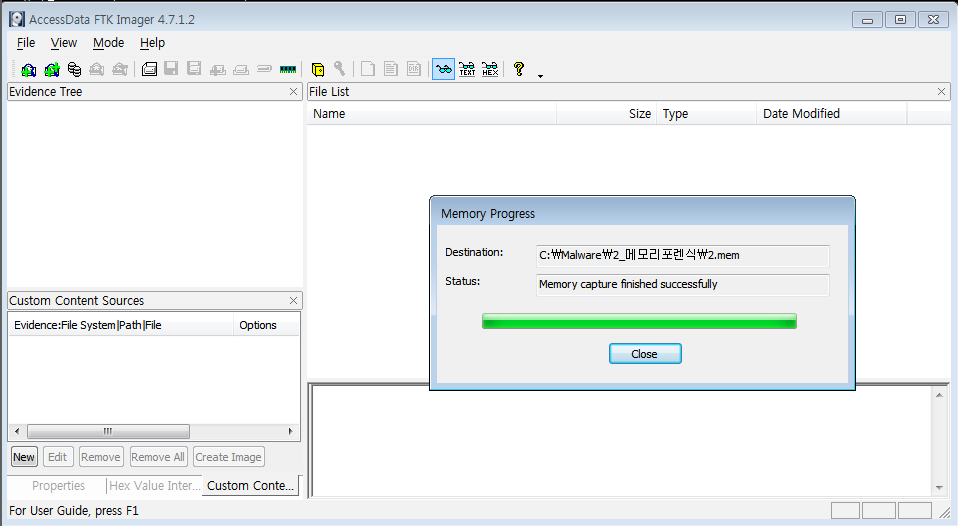
Task: Open the Image Mounting tool icon
Action: [x=74, y=69]
